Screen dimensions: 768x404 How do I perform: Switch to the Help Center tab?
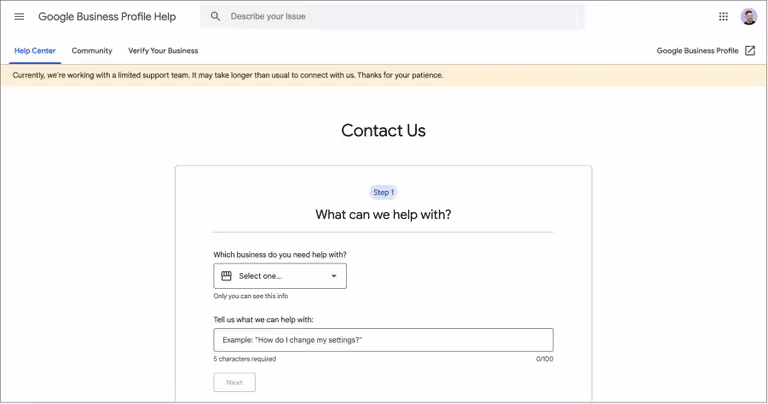click(35, 51)
